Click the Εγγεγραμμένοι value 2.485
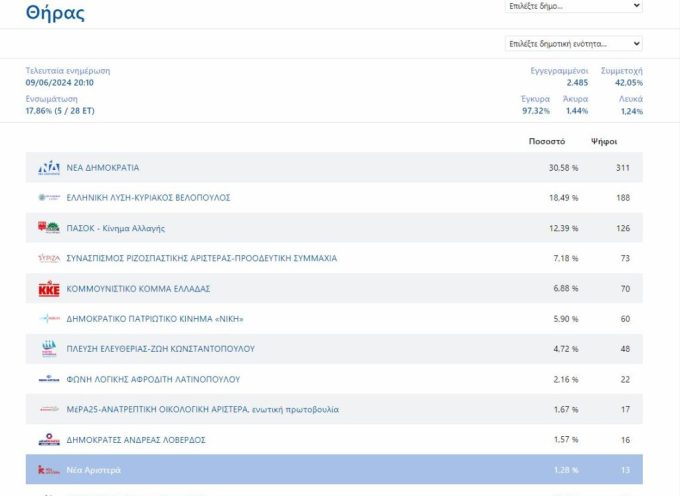The height and width of the screenshot is (496, 680). 577,82
